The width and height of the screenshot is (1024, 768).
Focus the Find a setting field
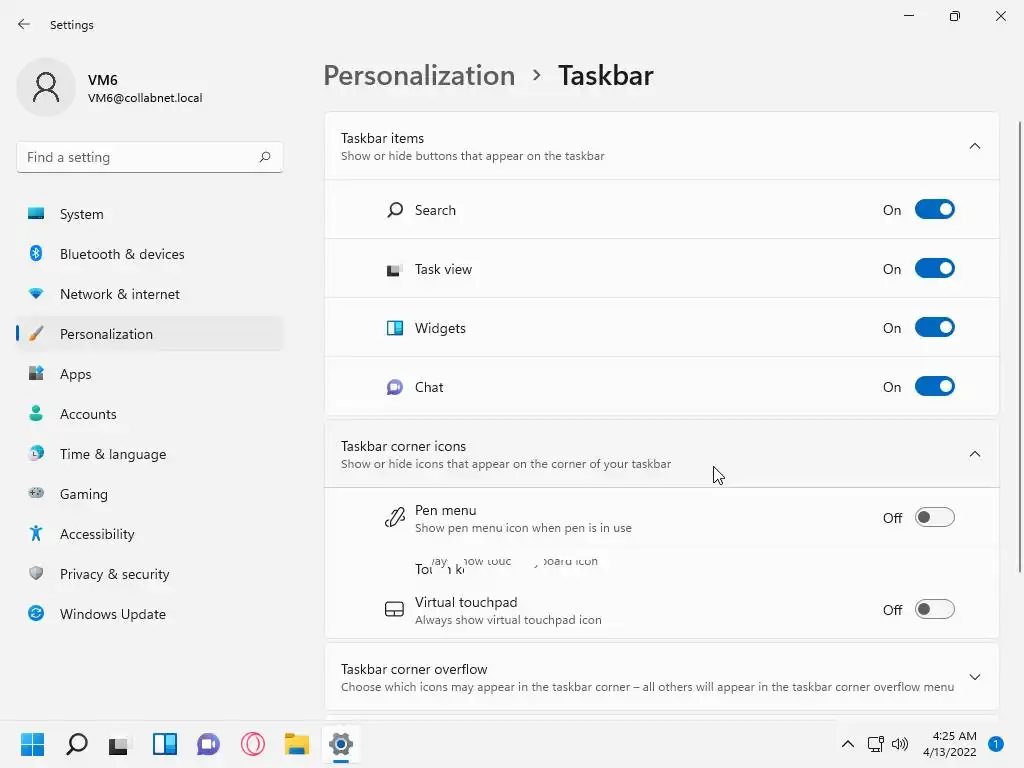pos(150,157)
